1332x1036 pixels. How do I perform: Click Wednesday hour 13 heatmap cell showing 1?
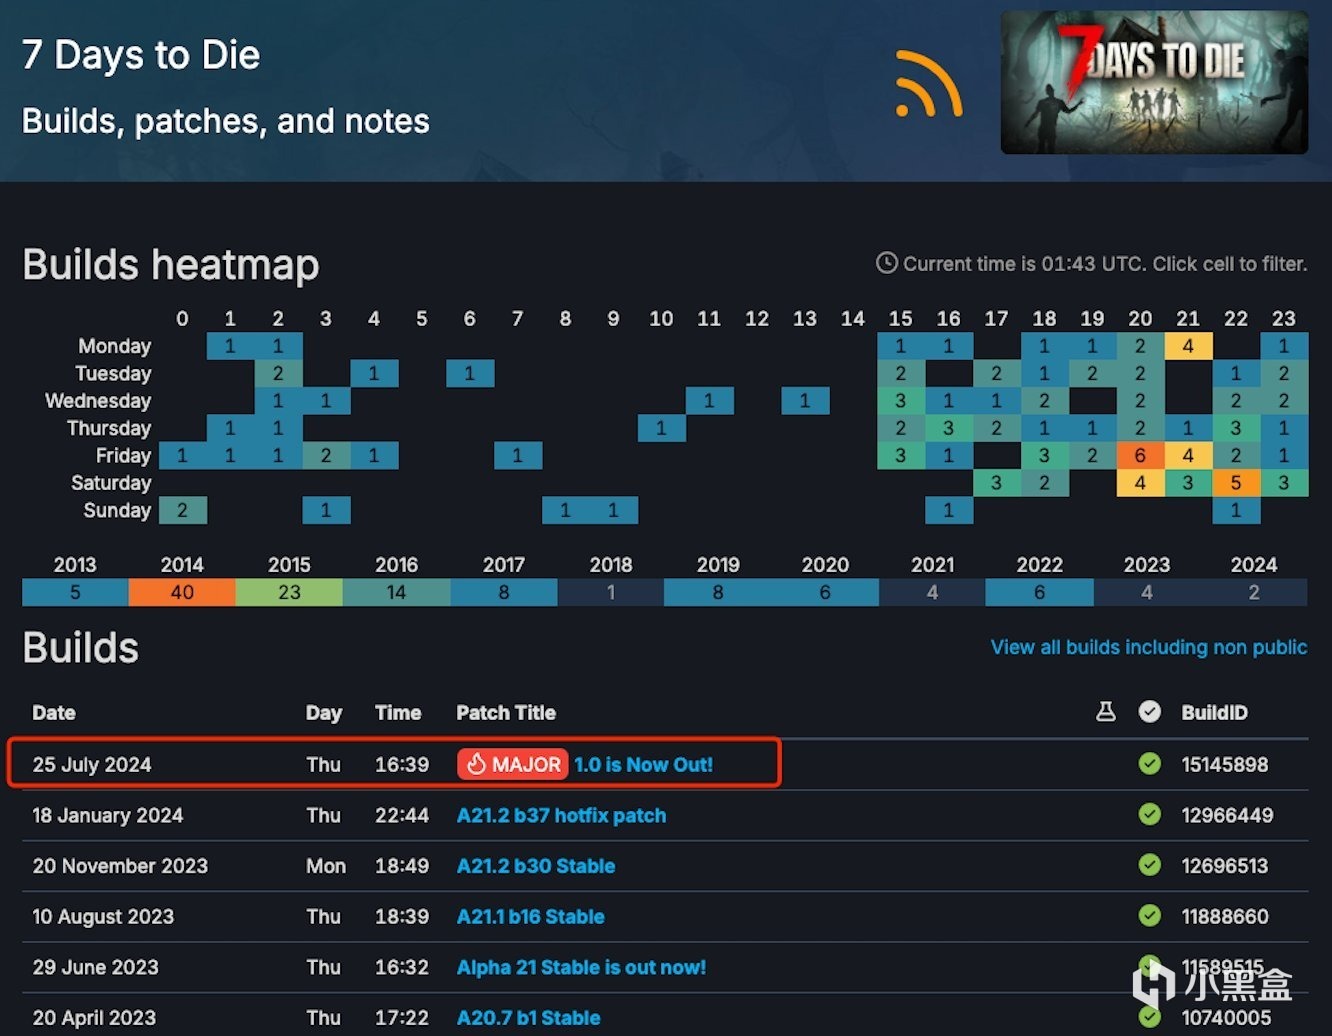pyautogui.click(x=805, y=401)
